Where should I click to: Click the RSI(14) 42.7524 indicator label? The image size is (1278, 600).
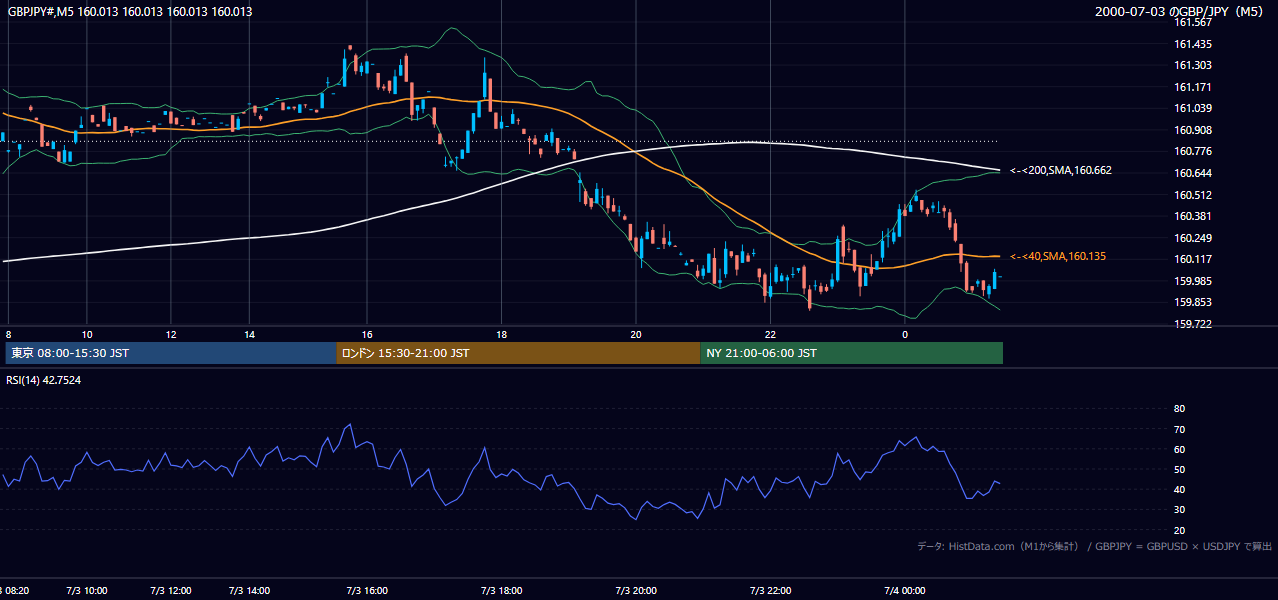point(44,381)
